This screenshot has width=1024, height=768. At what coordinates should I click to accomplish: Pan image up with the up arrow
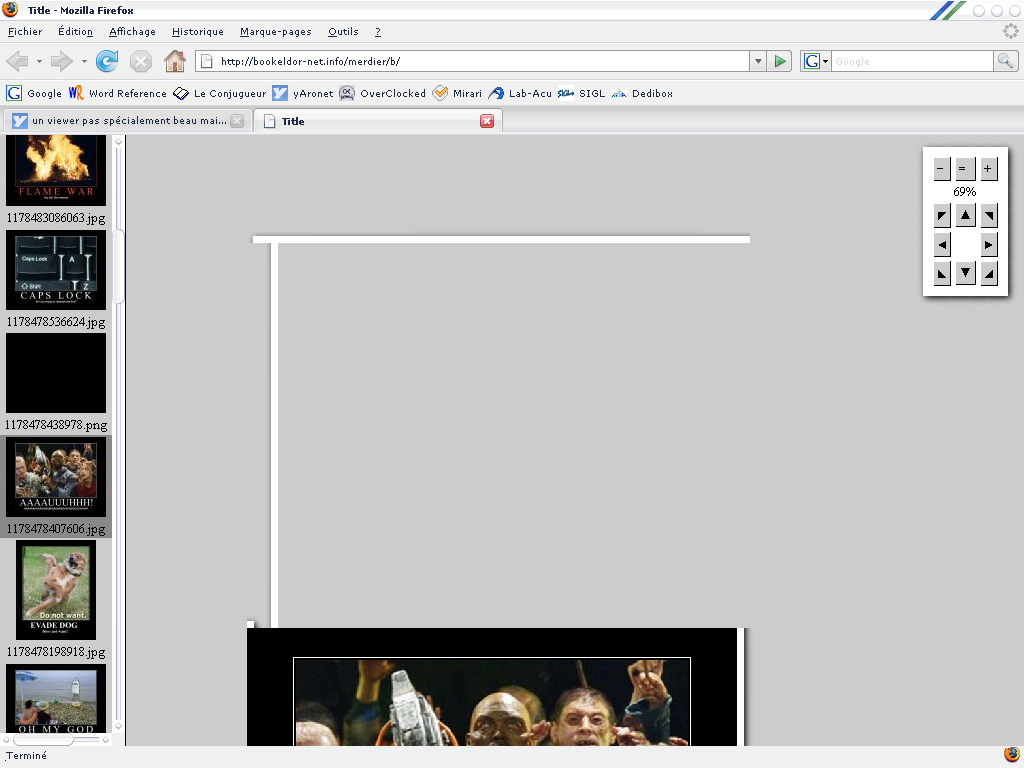click(x=965, y=215)
